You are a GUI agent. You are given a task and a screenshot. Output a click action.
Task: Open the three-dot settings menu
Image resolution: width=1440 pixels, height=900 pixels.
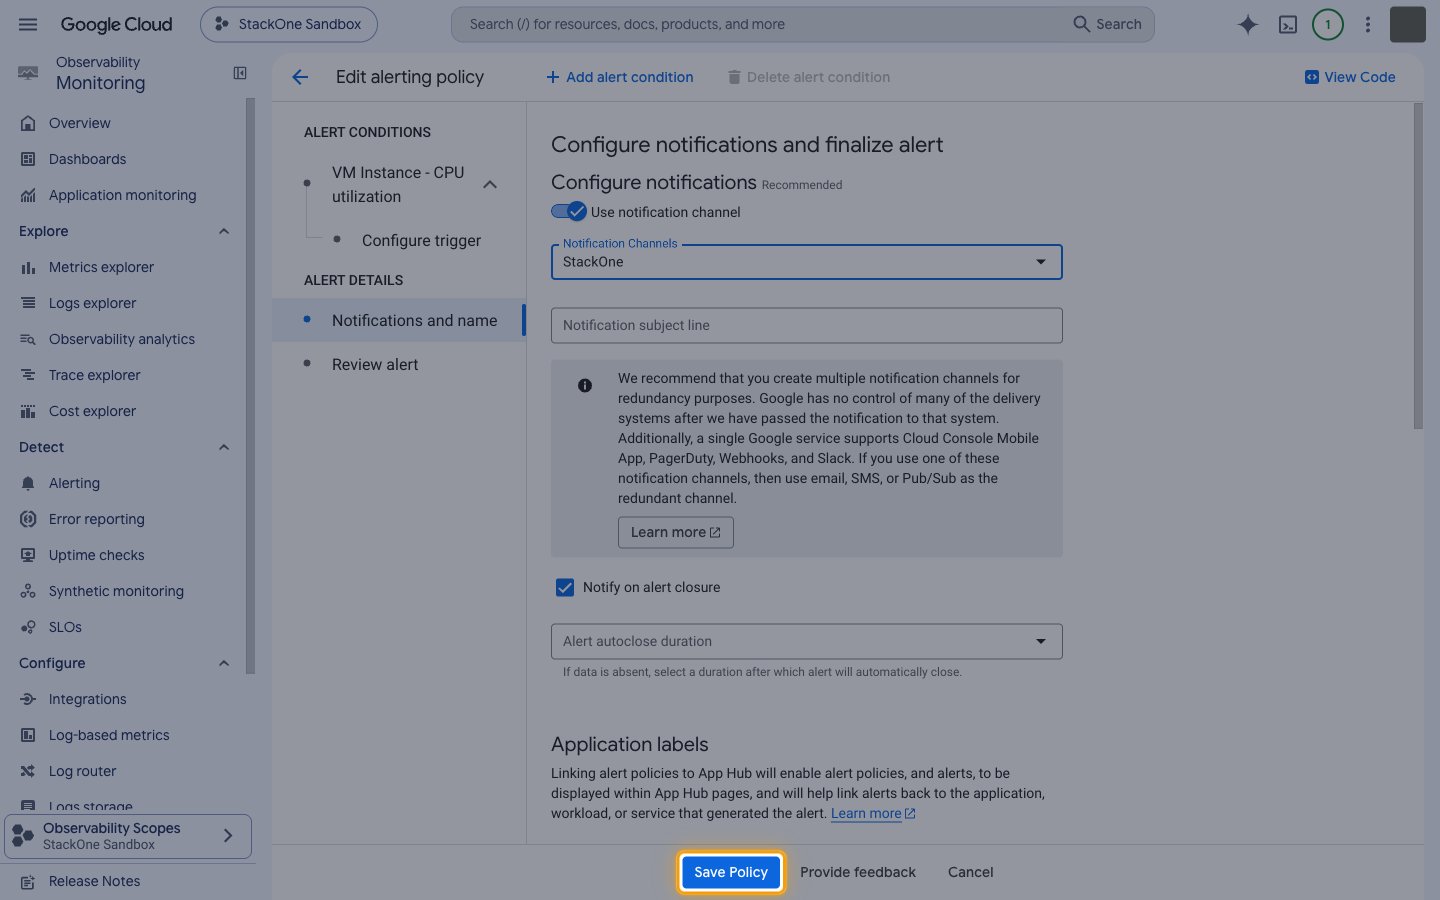[x=1368, y=24]
